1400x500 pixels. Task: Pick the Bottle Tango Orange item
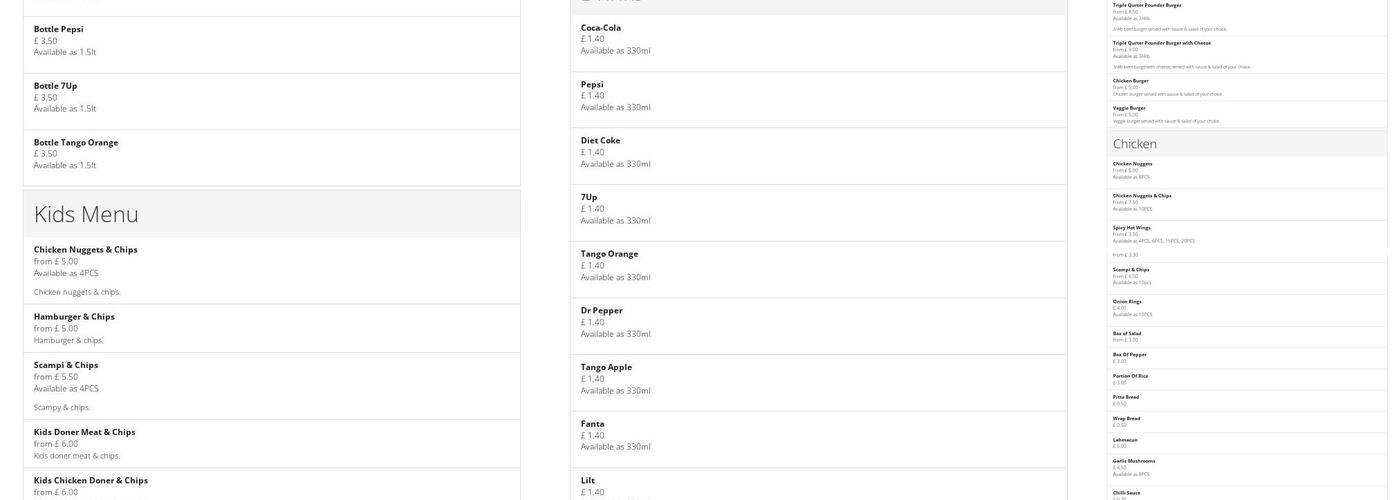tap(75, 143)
